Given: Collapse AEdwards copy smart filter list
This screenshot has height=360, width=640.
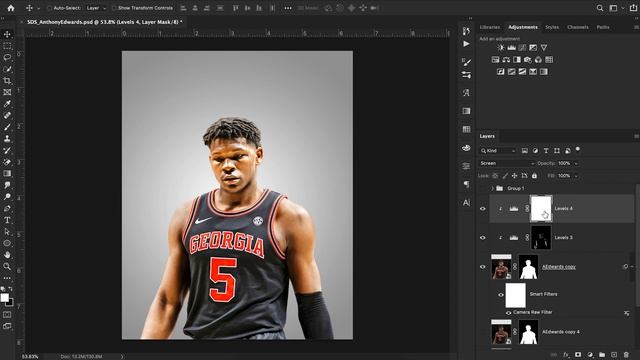Looking at the screenshot, I should [632, 267].
